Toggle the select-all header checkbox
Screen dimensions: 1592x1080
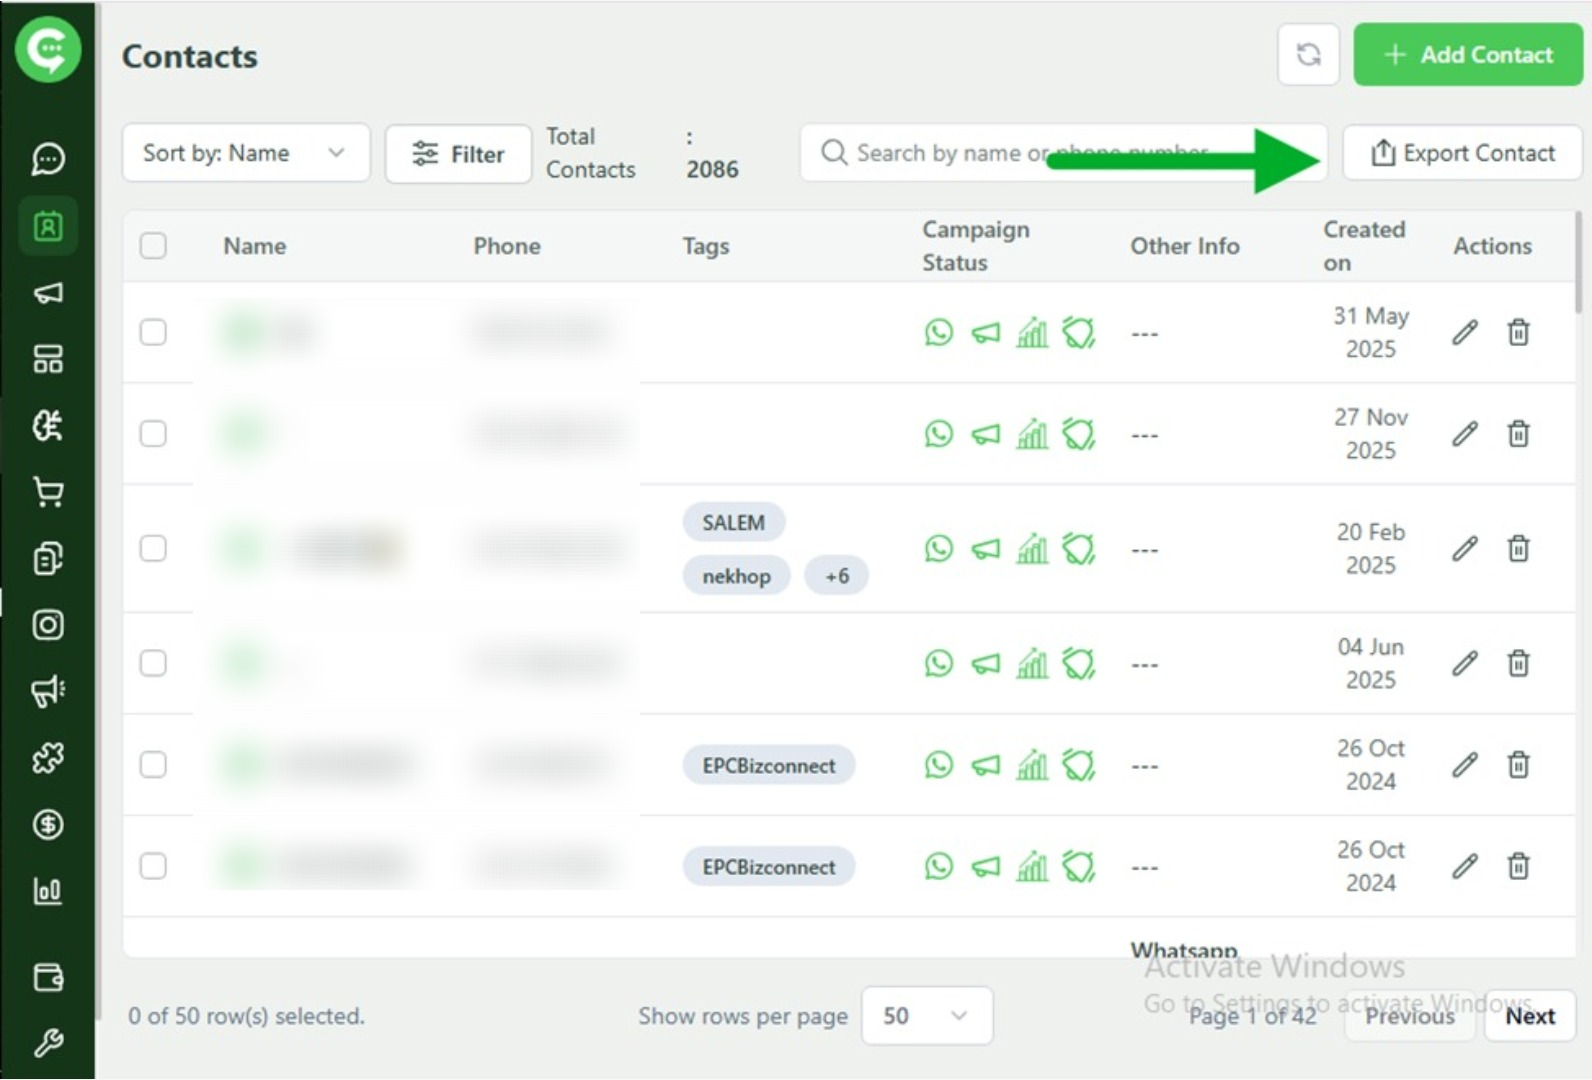point(153,245)
